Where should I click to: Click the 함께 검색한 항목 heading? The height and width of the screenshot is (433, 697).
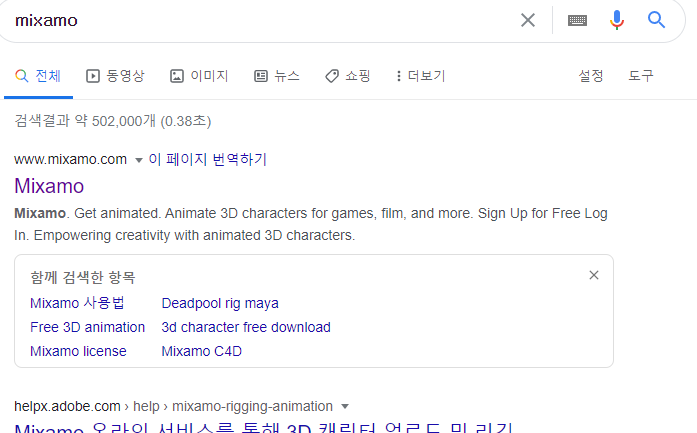coord(83,277)
